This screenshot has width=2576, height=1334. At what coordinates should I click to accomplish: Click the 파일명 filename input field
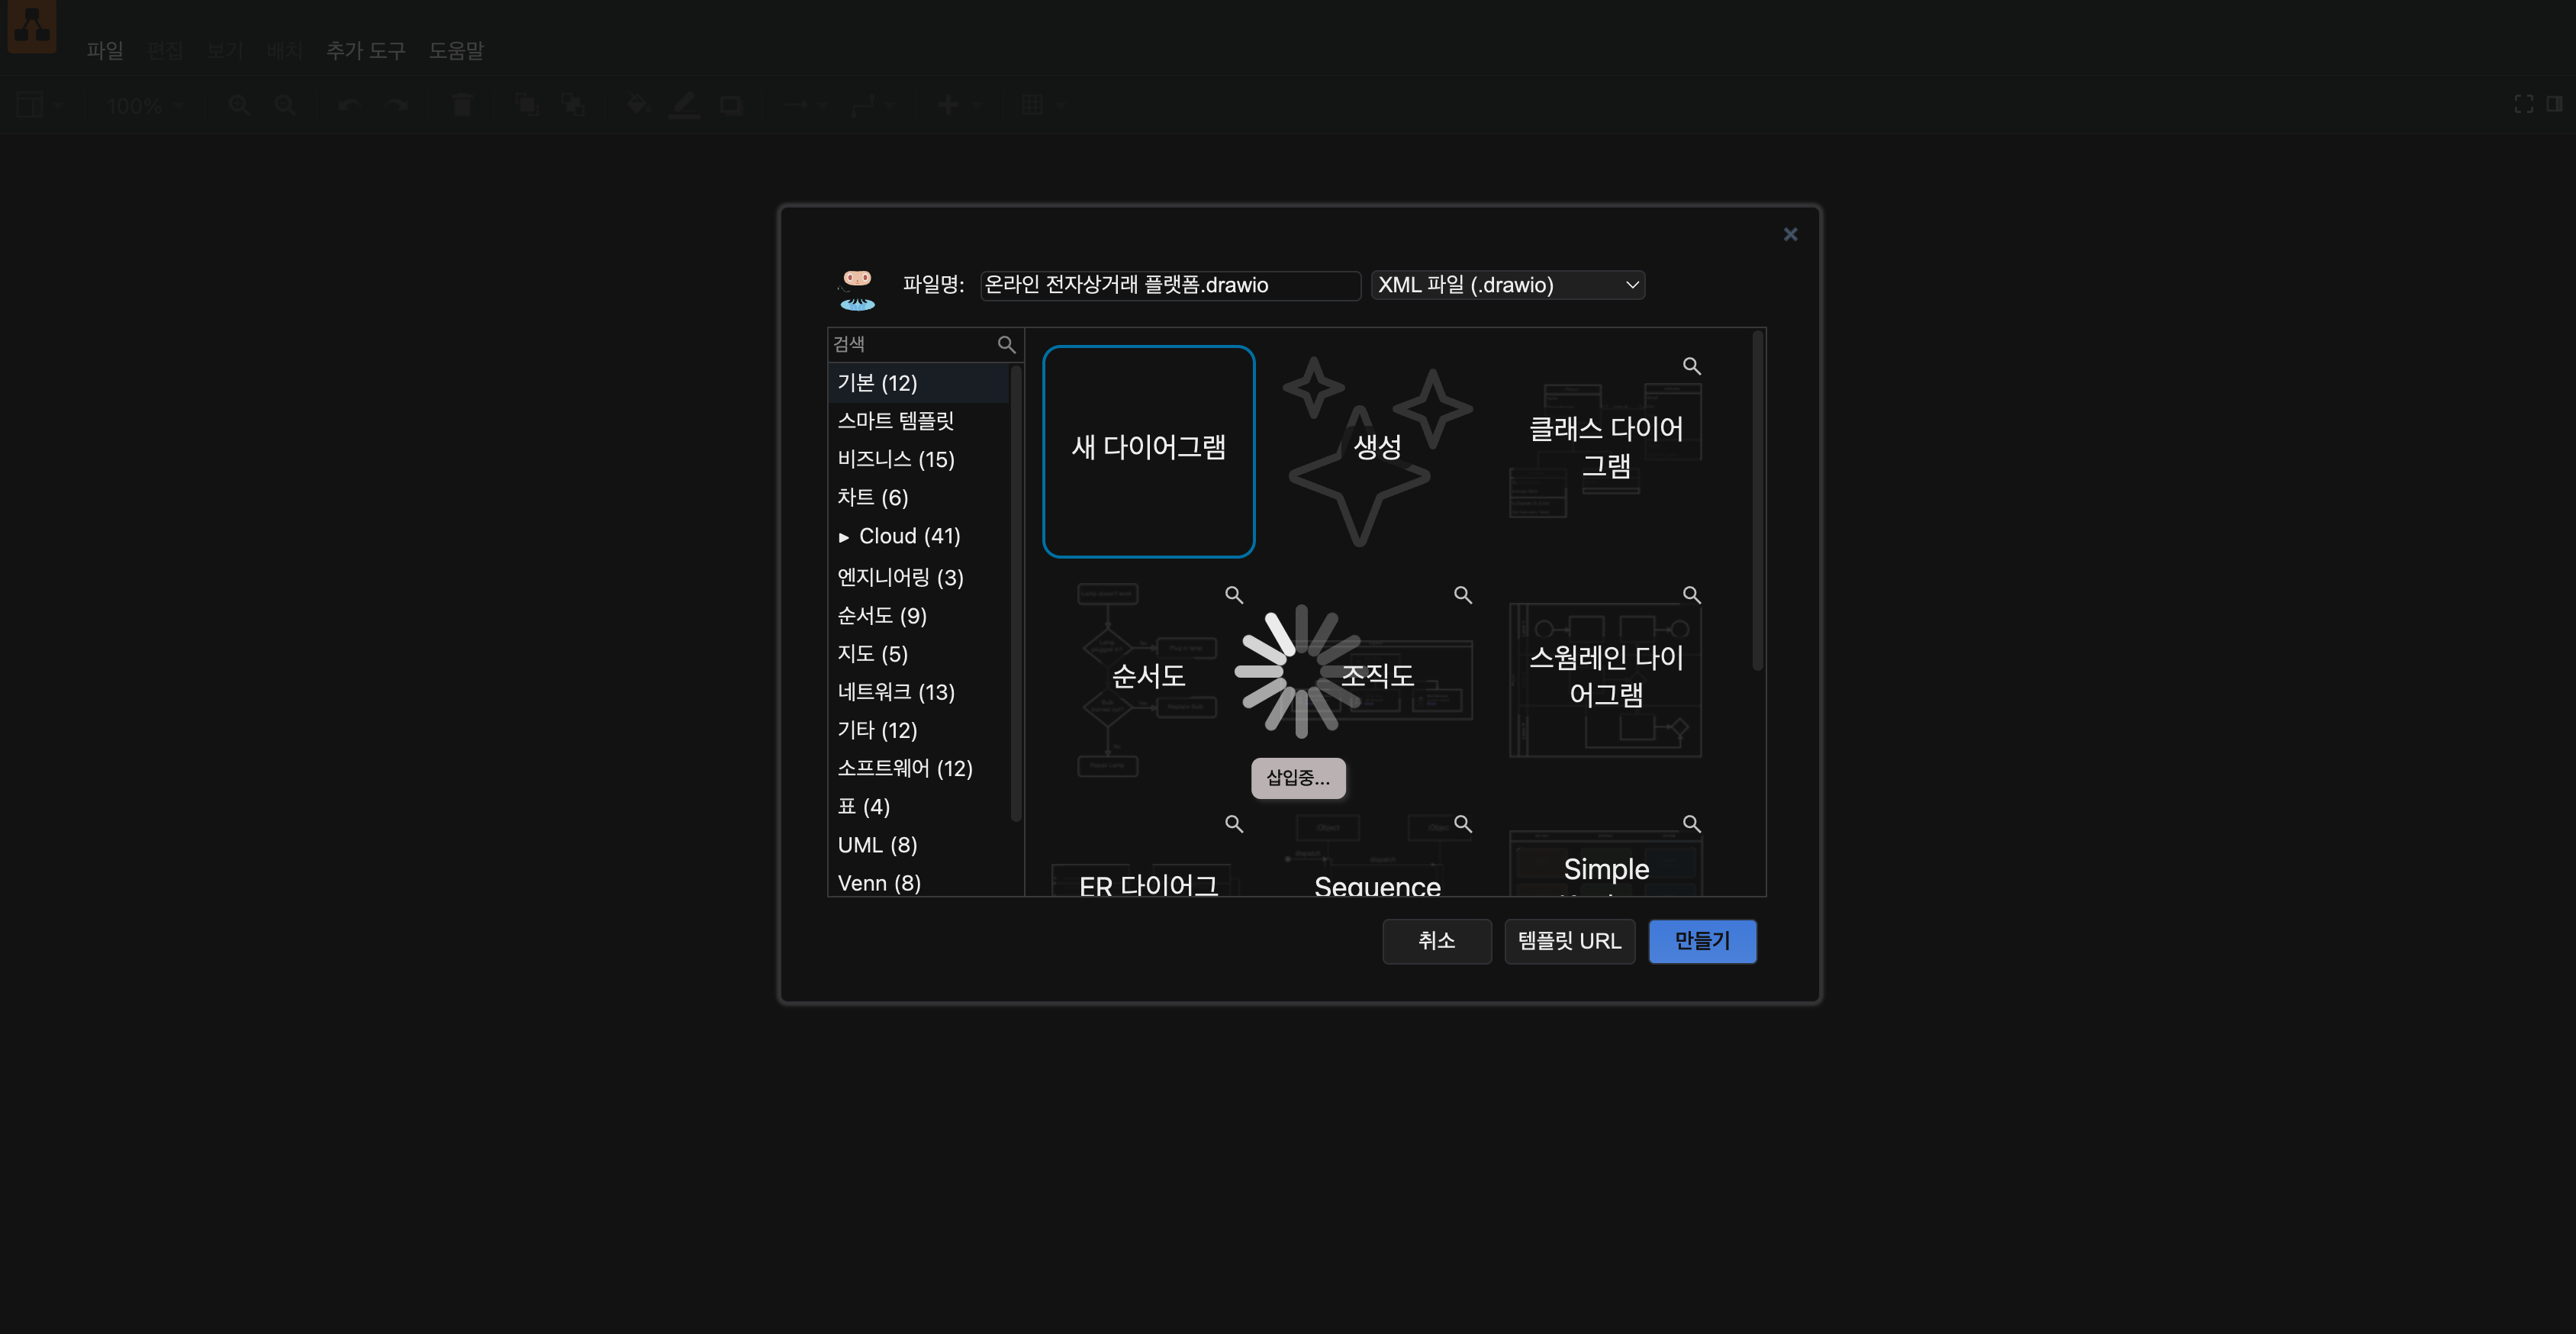1169,285
